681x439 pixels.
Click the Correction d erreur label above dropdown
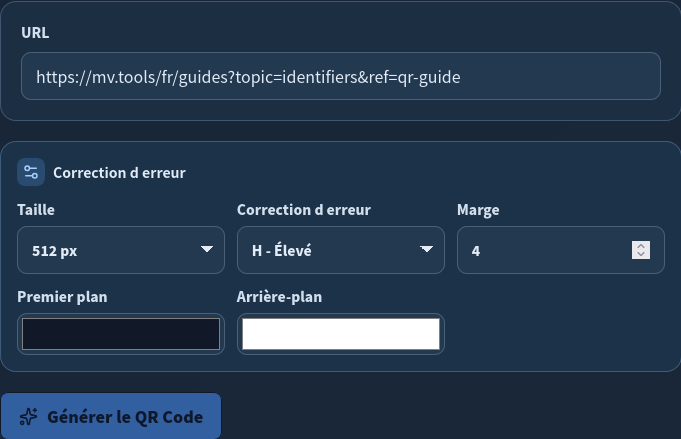(304, 210)
